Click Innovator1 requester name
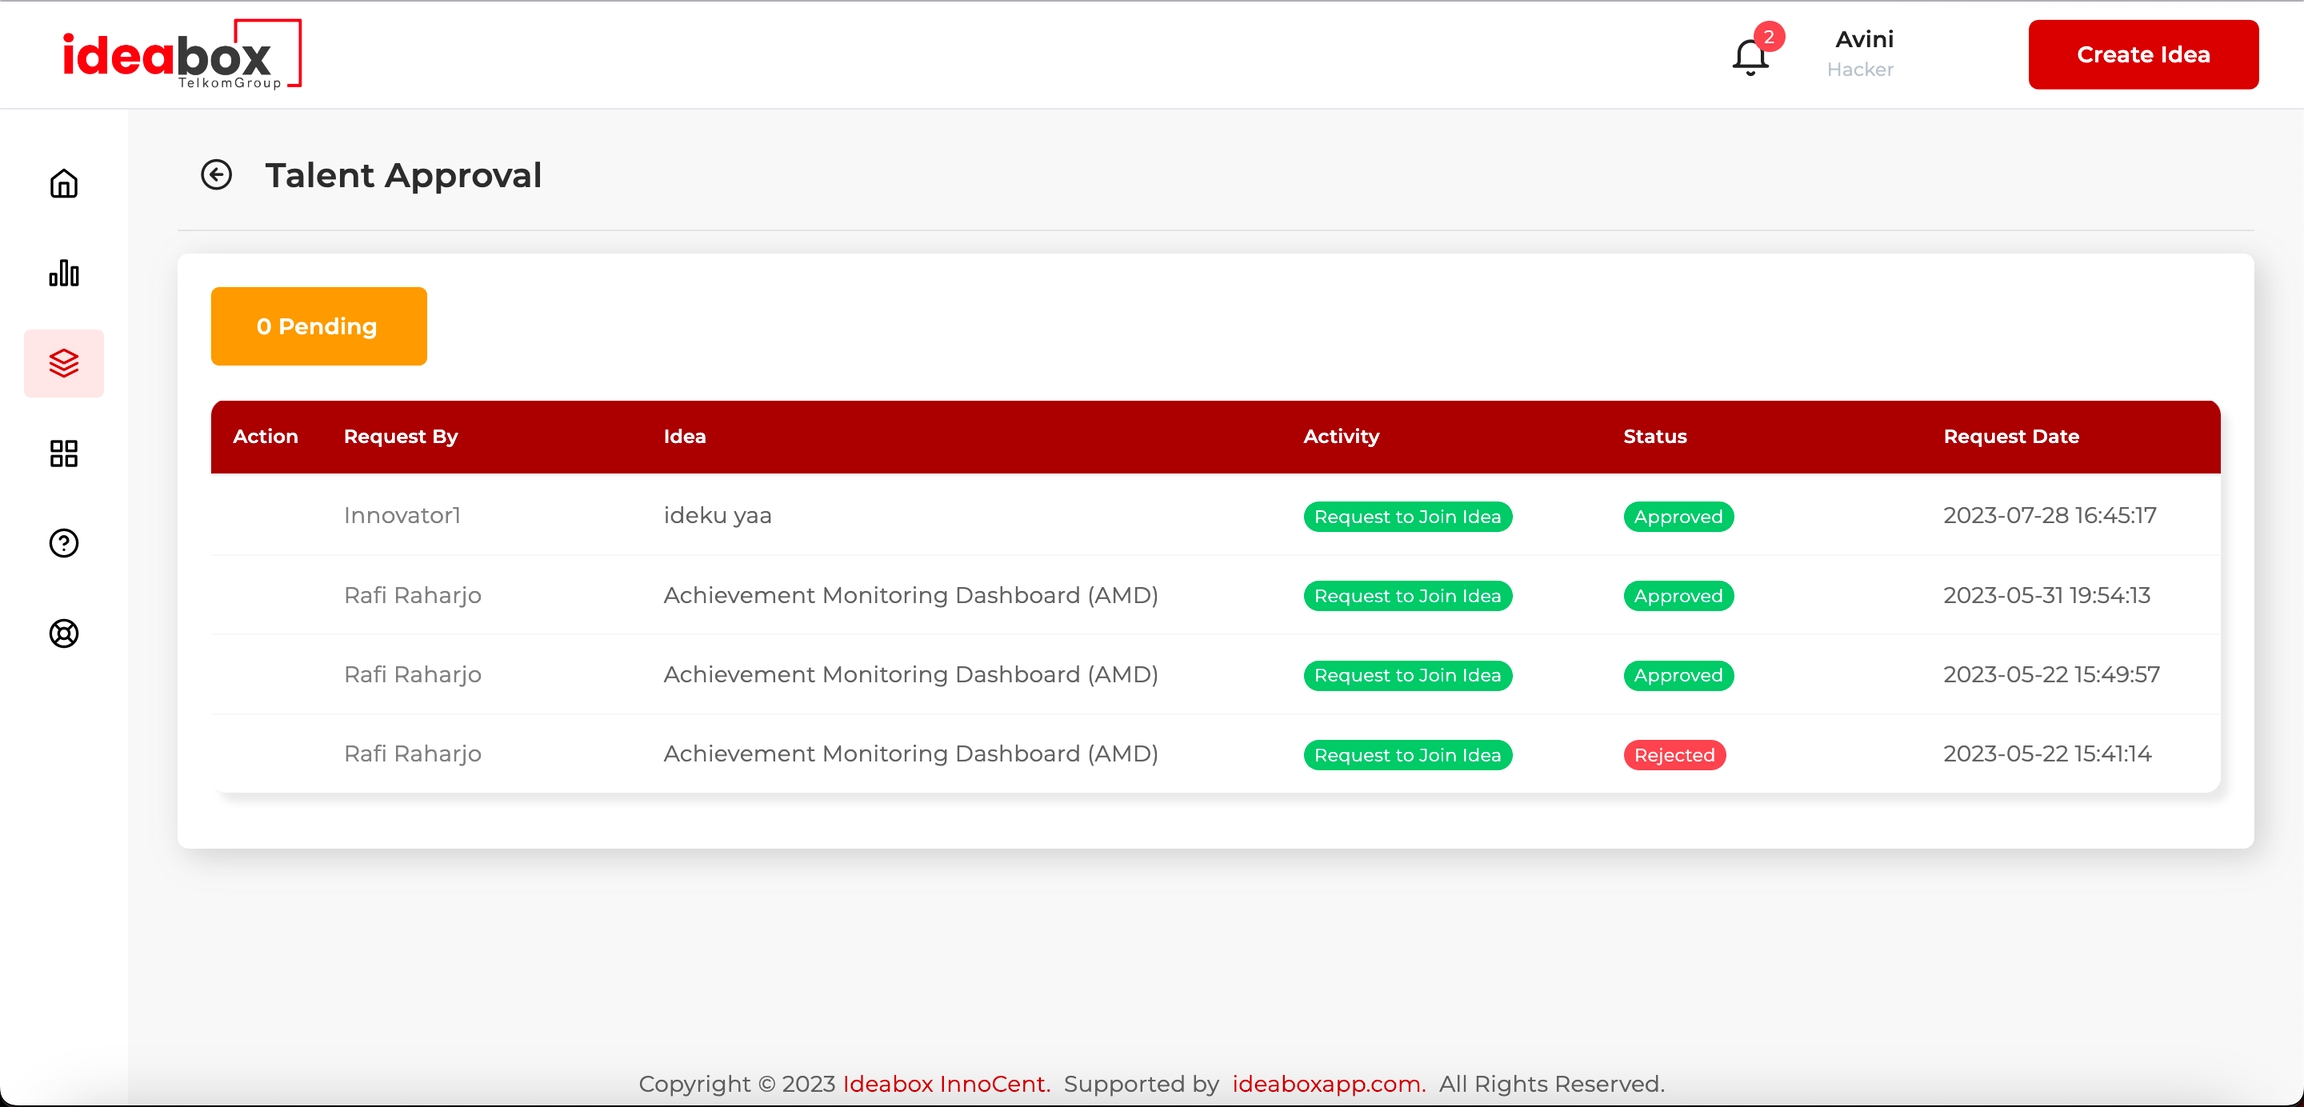 coord(402,516)
